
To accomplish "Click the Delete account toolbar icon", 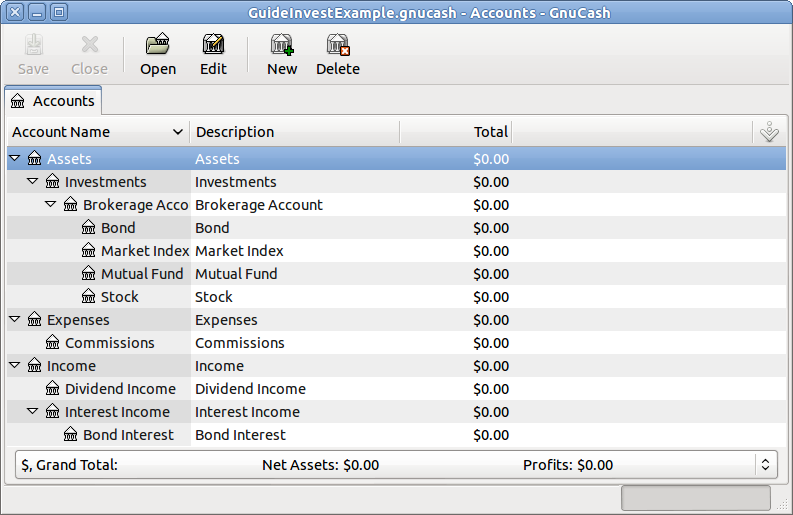I will (x=338, y=45).
